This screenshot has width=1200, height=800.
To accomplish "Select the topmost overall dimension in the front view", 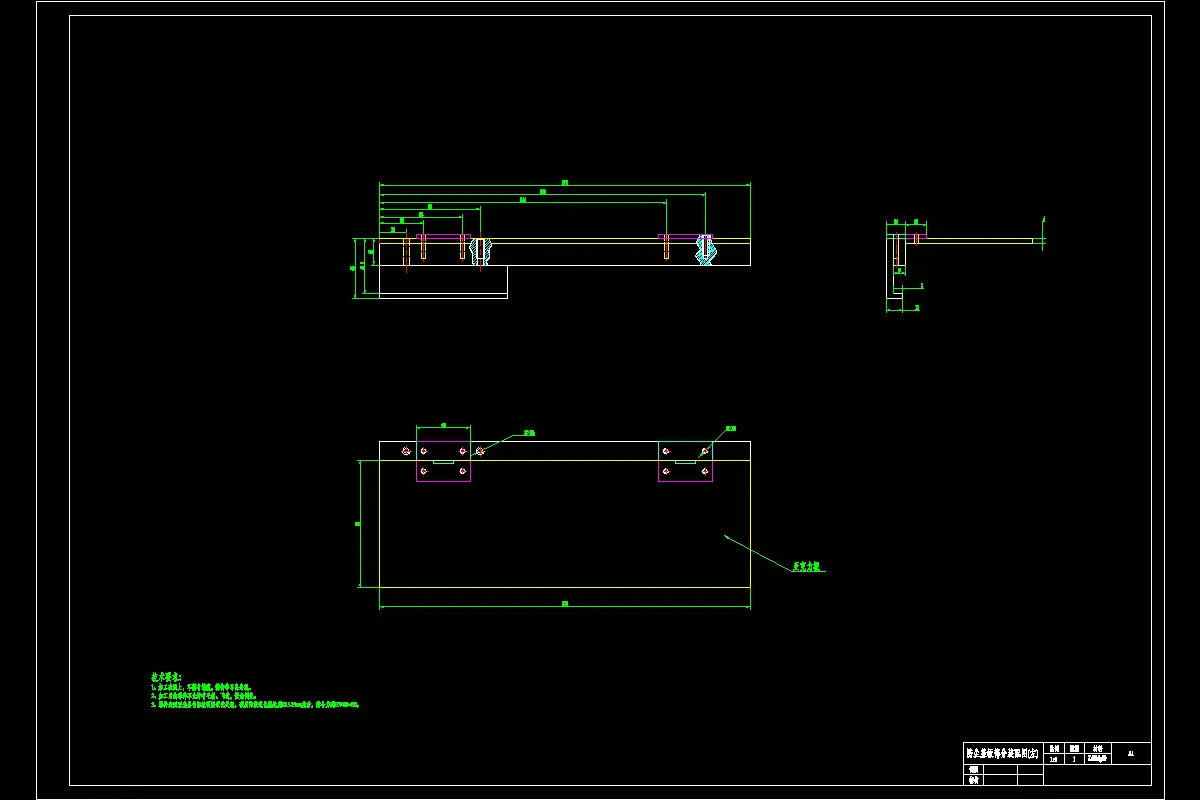I will point(565,183).
